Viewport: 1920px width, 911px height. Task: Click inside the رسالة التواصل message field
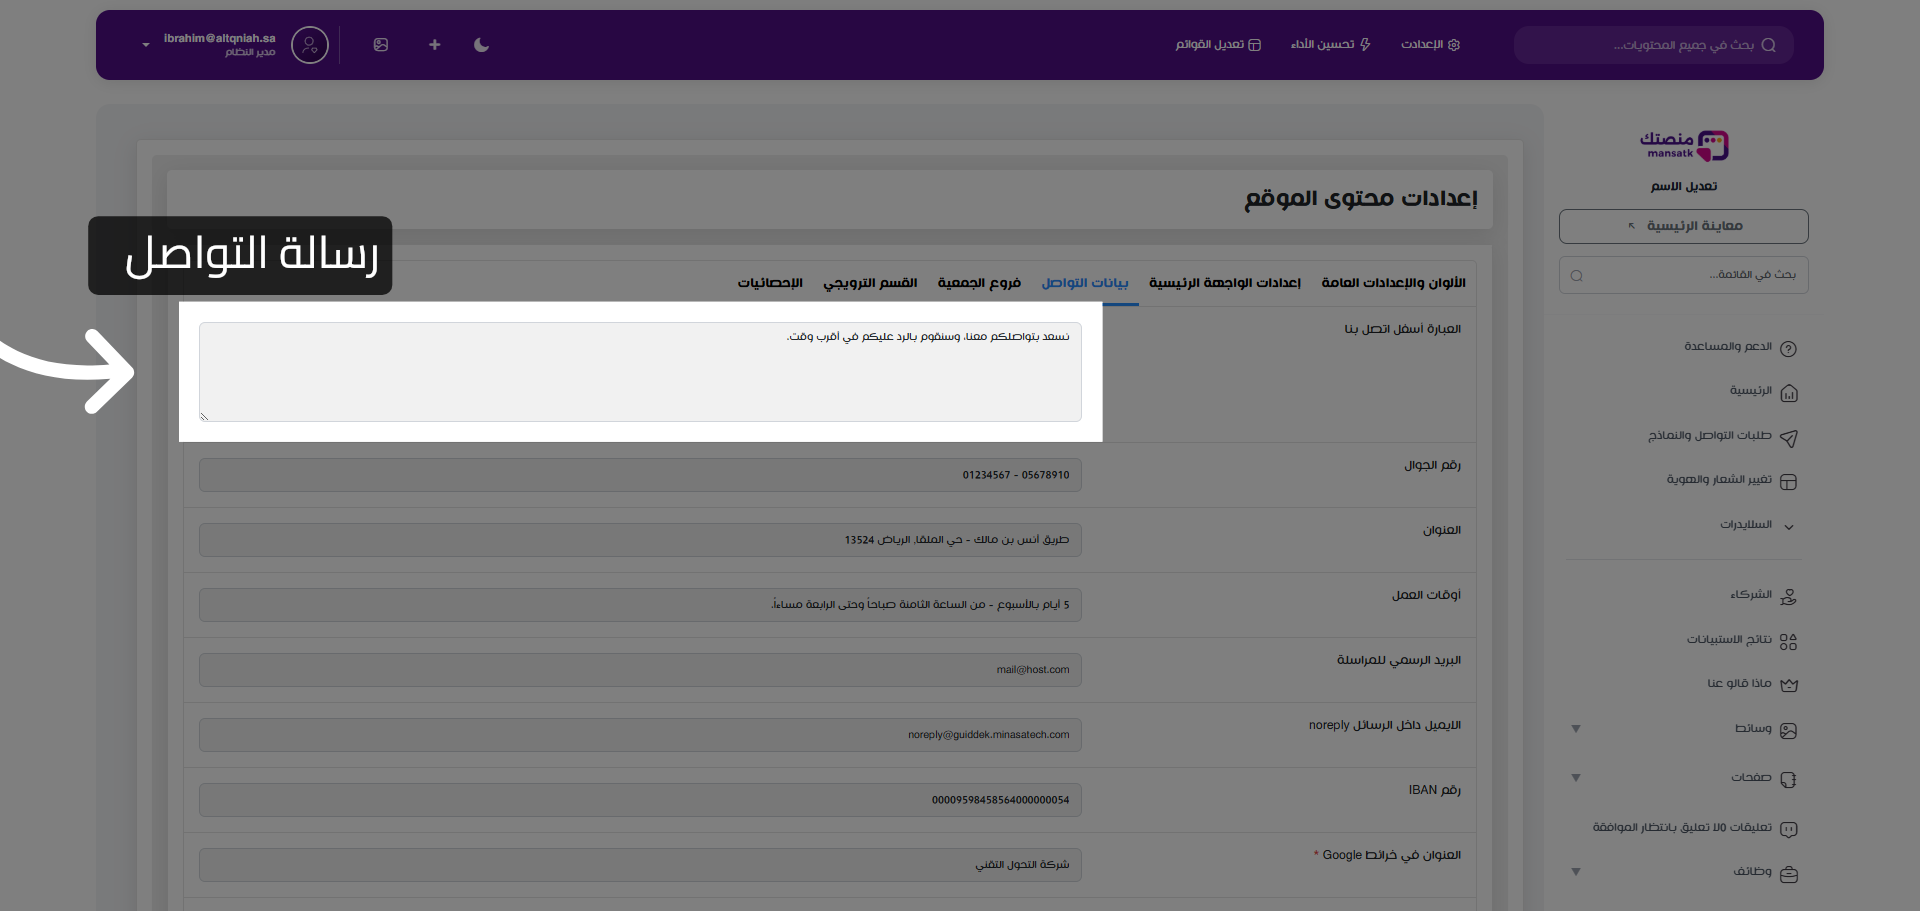point(640,372)
